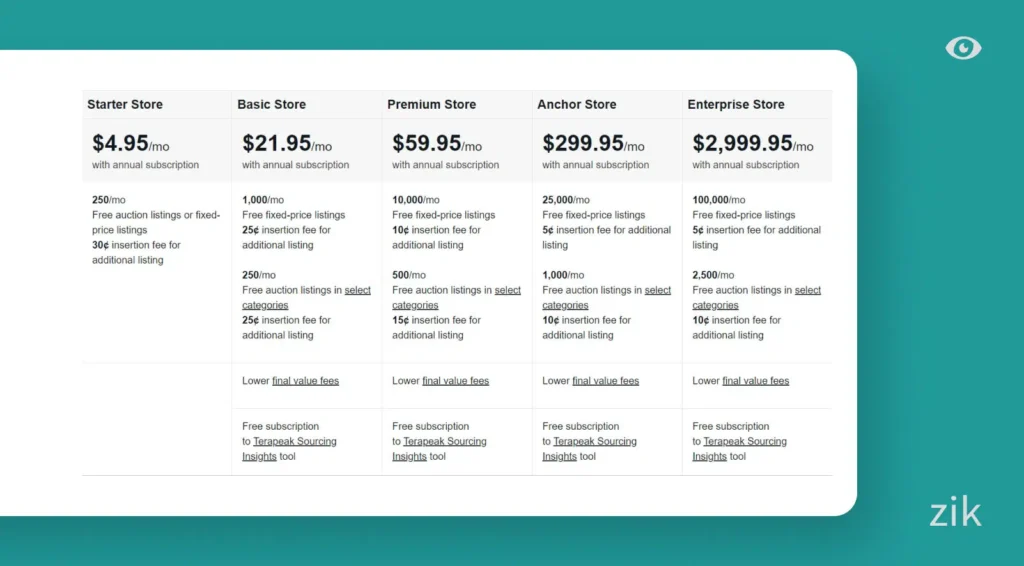Select the Enterprise Store column header
The image size is (1024, 566).
(736, 104)
